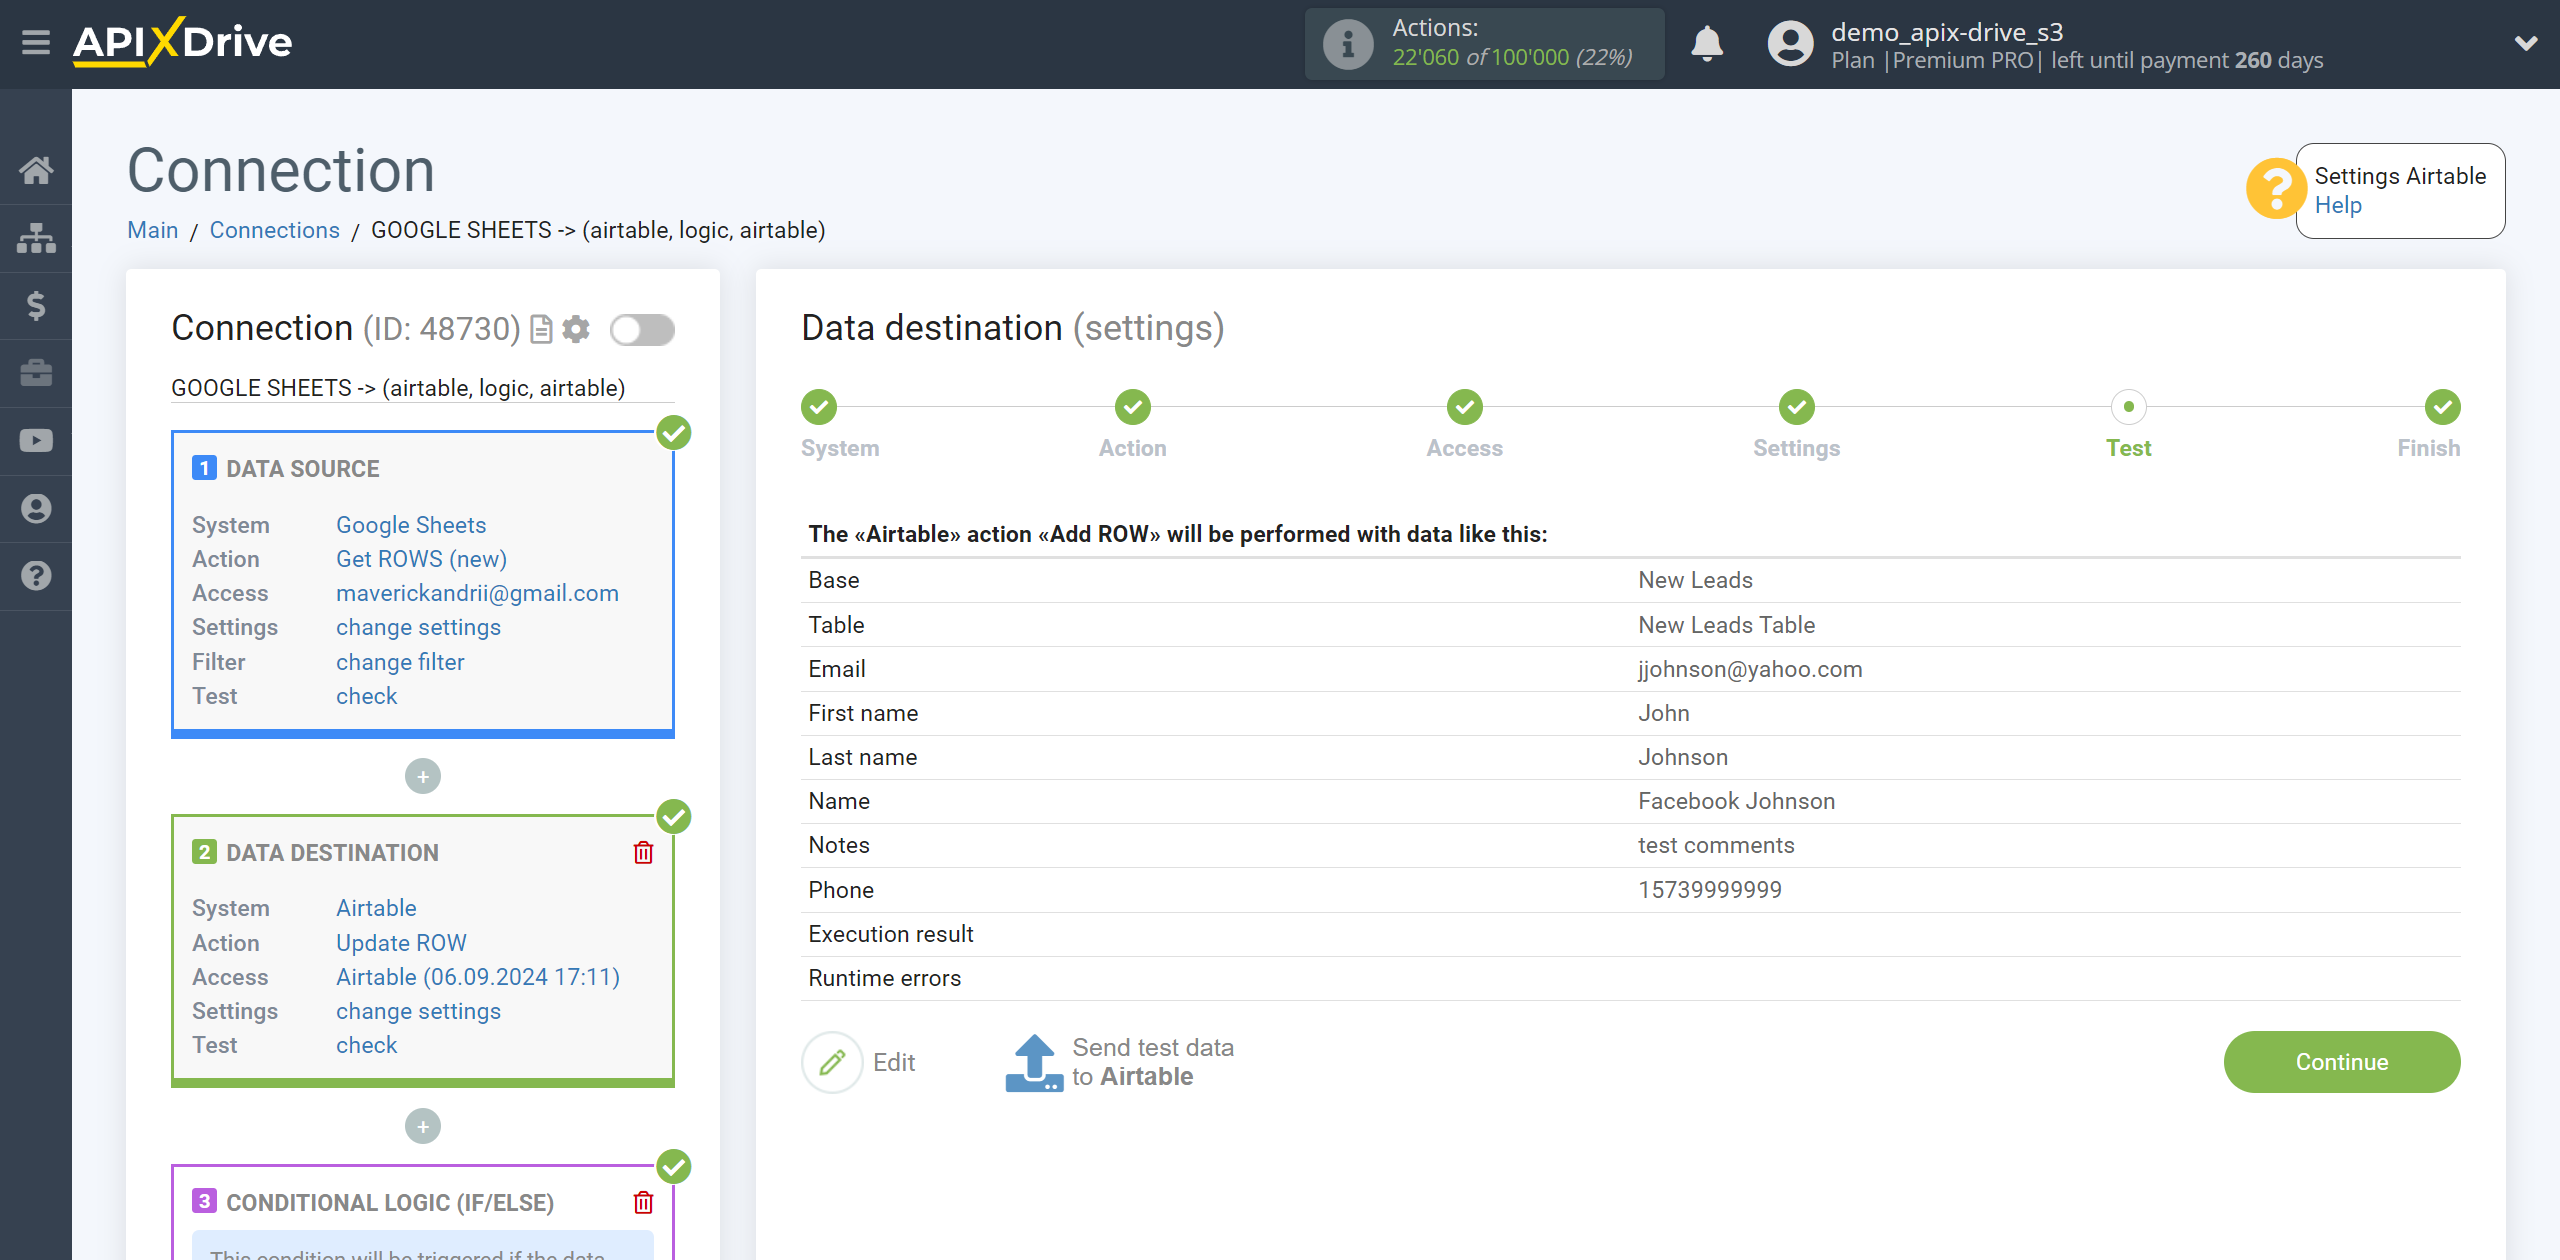Image resolution: width=2560 pixels, height=1260 pixels.
Task: Toggle the connection enabled/disabled switch
Action: click(642, 330)
